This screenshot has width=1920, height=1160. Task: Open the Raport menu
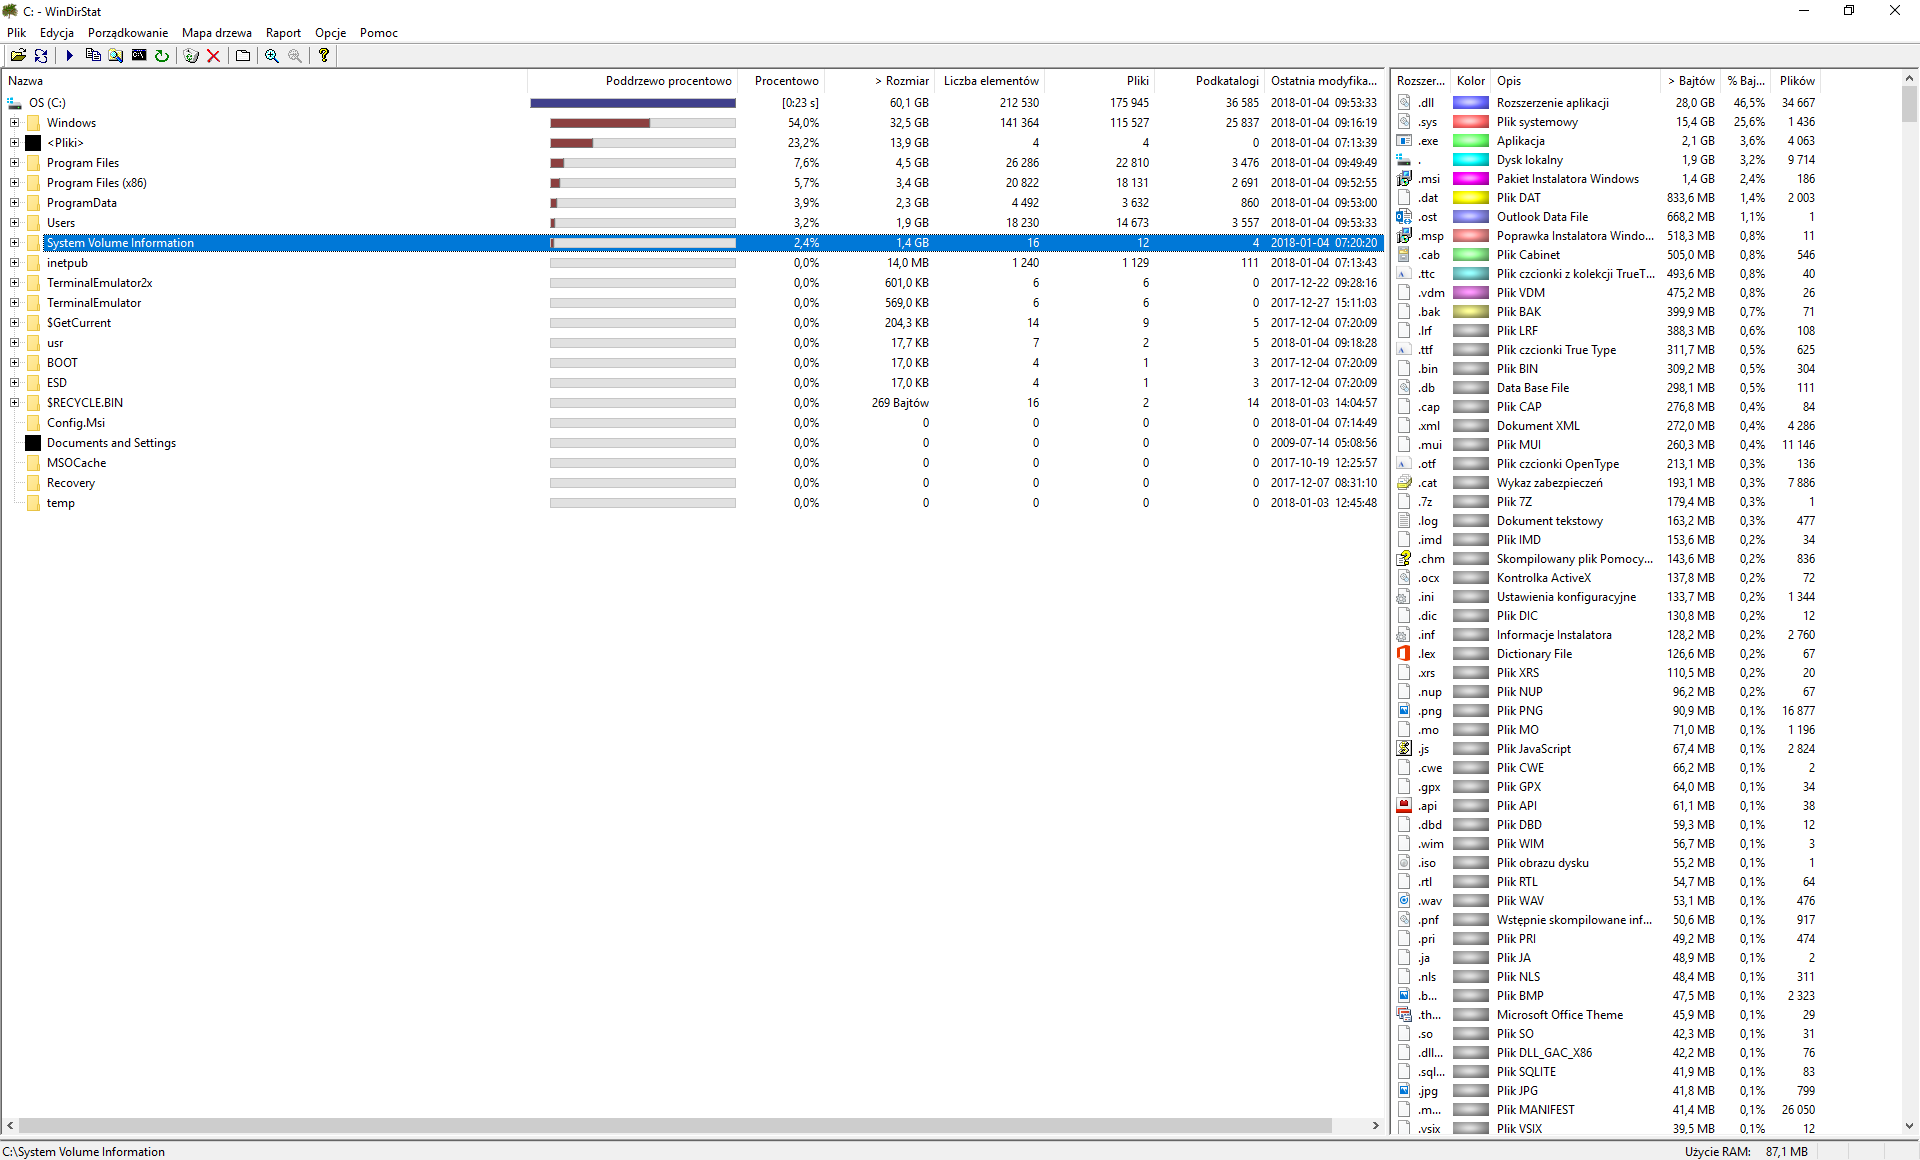[x=283, y=33]
